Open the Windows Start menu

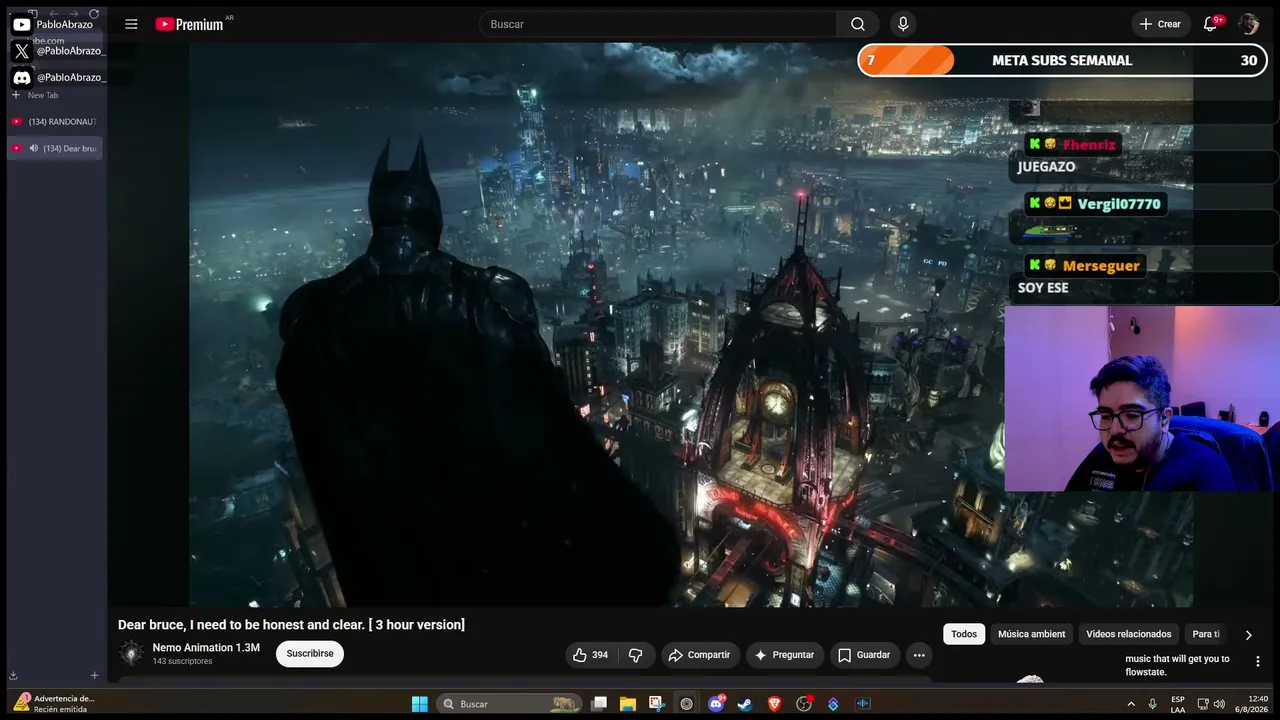click(420, 704)
